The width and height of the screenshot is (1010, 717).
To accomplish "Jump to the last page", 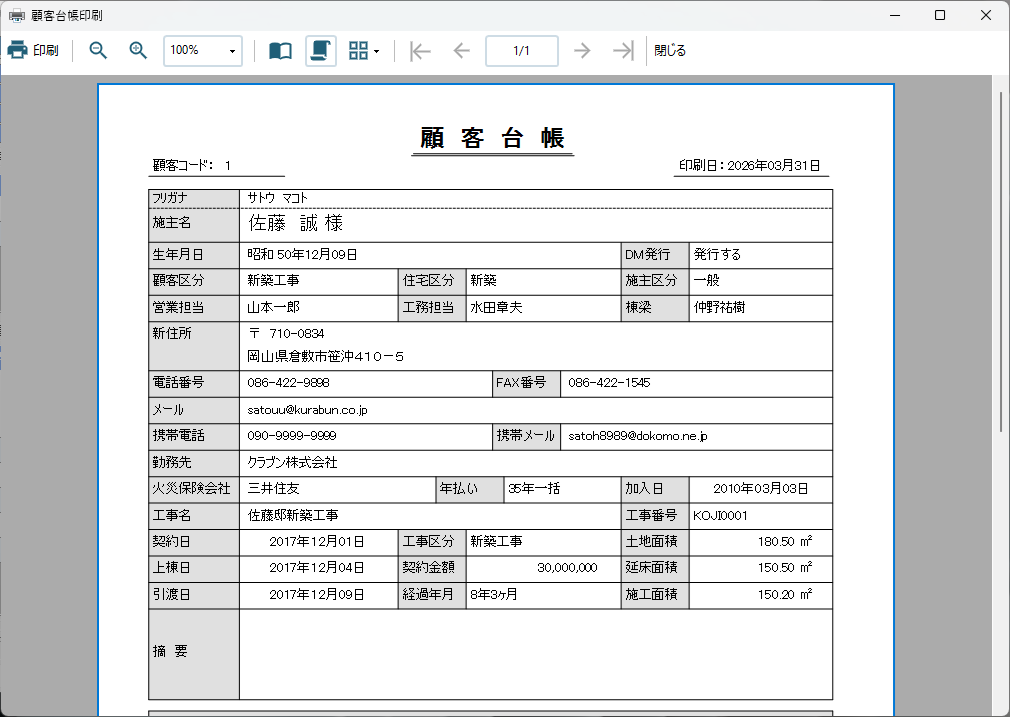I will (x=623, y=50).
